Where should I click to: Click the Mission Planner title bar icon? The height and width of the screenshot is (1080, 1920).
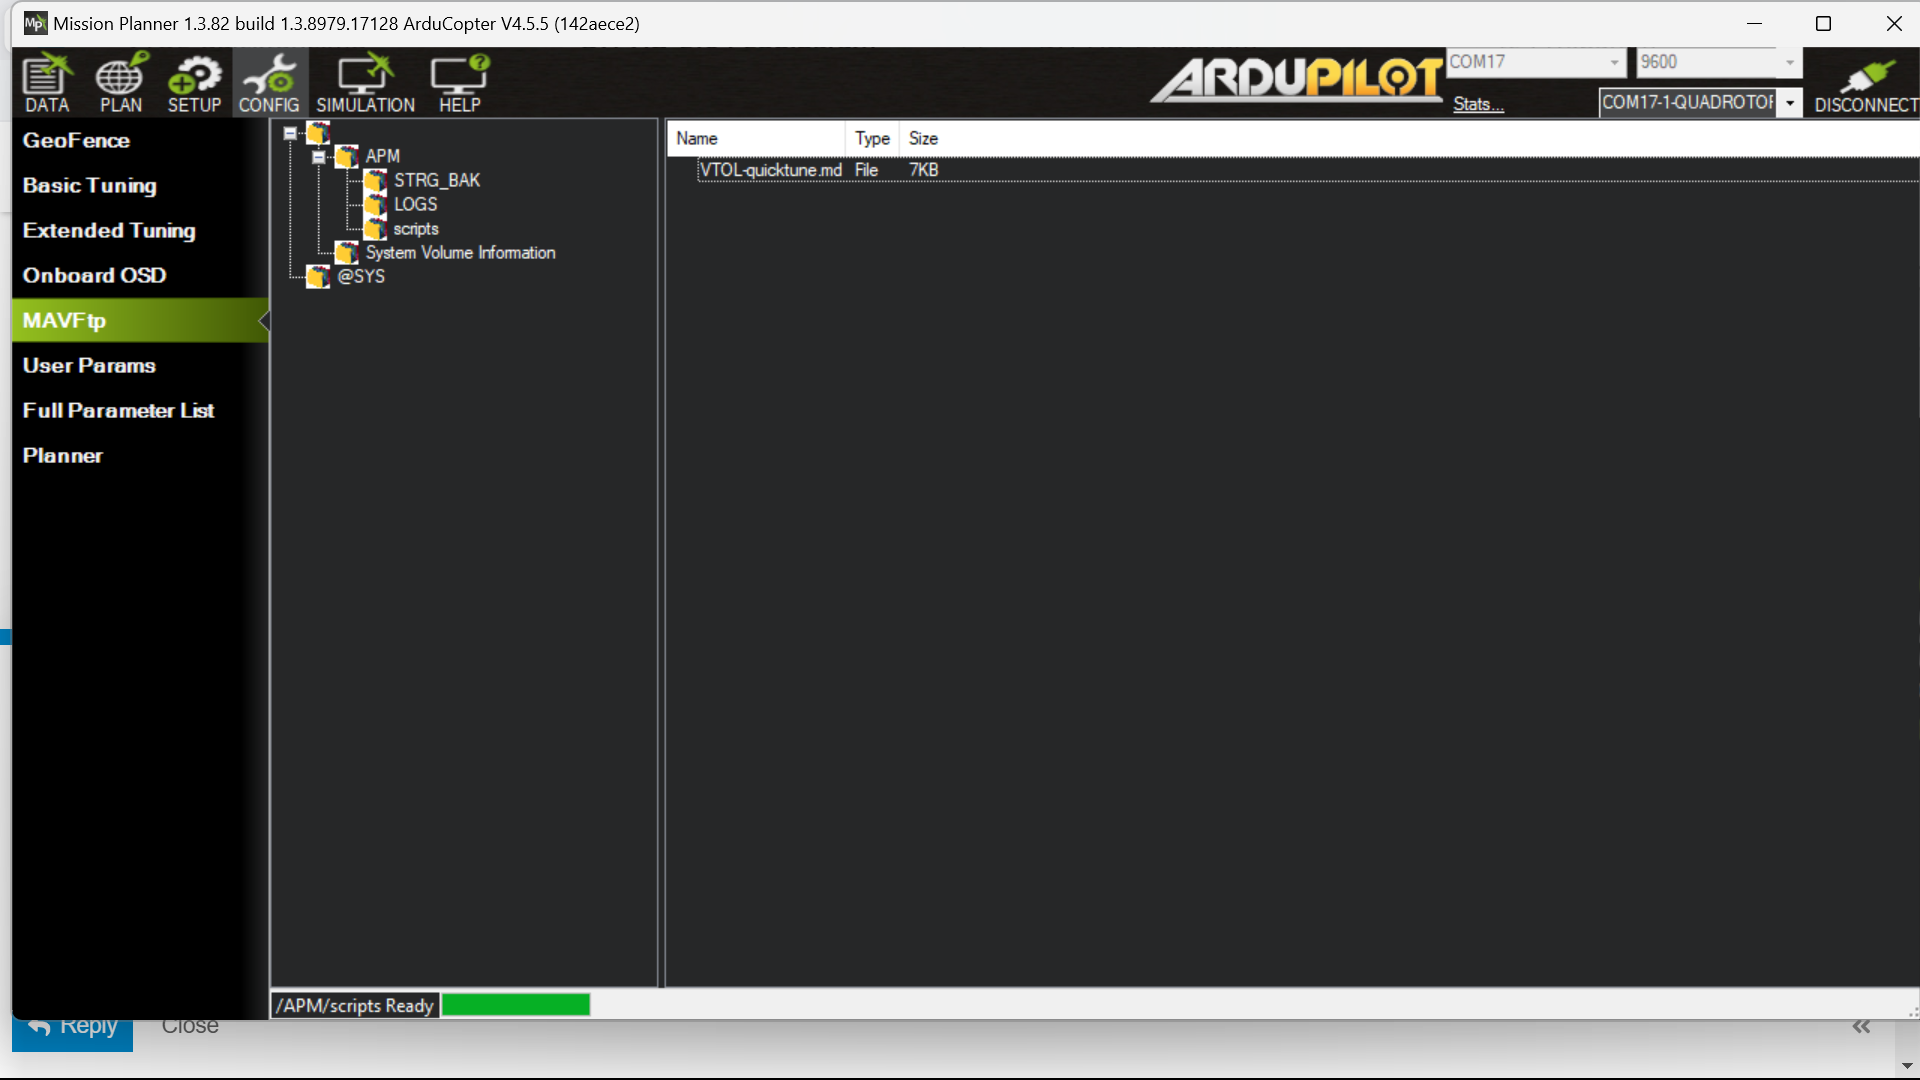(x=35, y=23)
